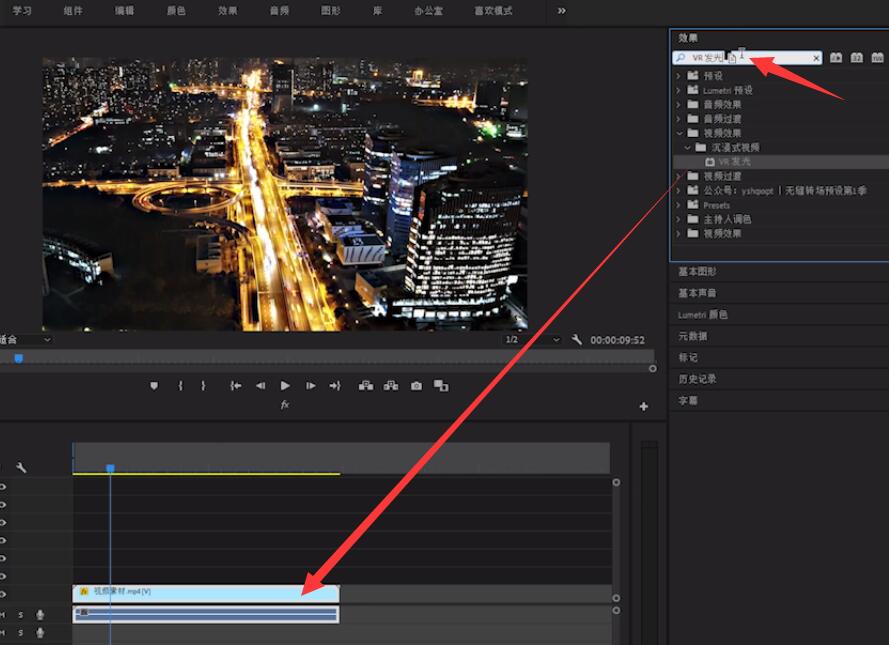The height and width of the screenshot is (645, 889).
Task: Click the Go to In point icon
Action: click(235, 385)
